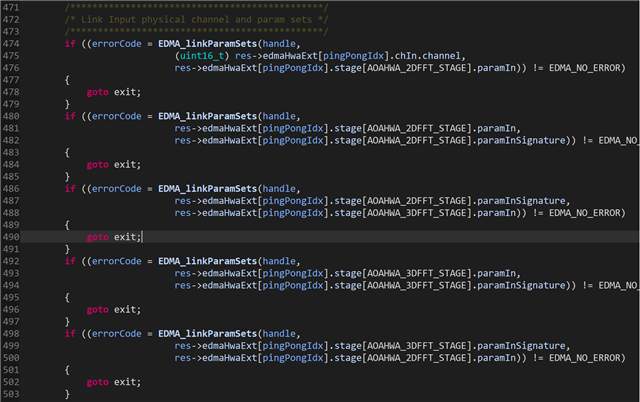The height and width of the screenshot is (402, 640).
Task: Click paramIn on line 481
Action: click(x=496, y=129)
